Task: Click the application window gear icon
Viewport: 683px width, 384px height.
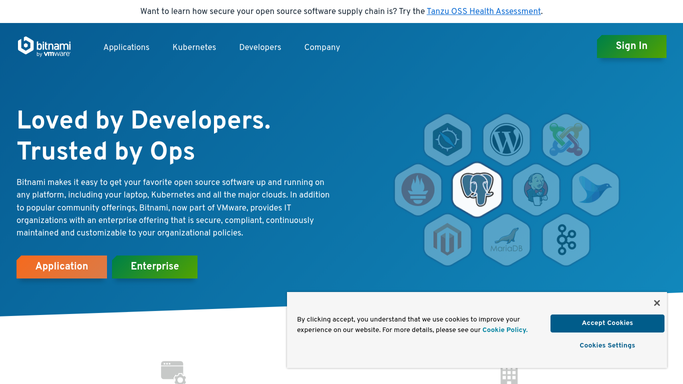Action: (x=173, y=372)
